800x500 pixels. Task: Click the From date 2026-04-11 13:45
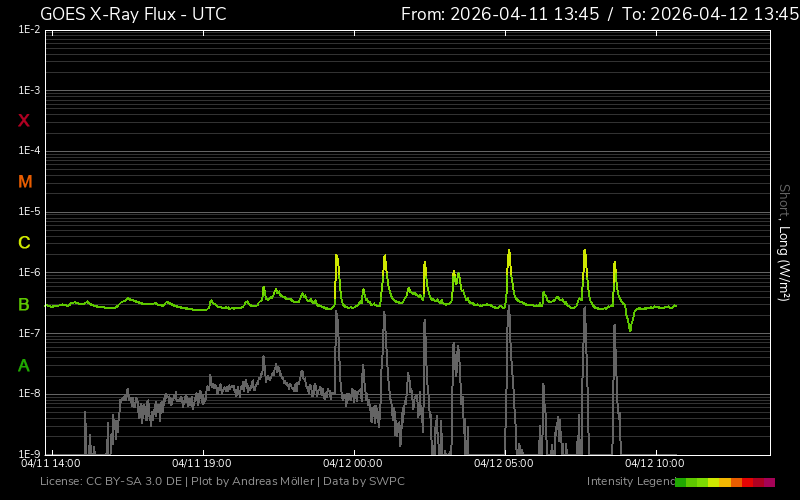click(500, 14)
